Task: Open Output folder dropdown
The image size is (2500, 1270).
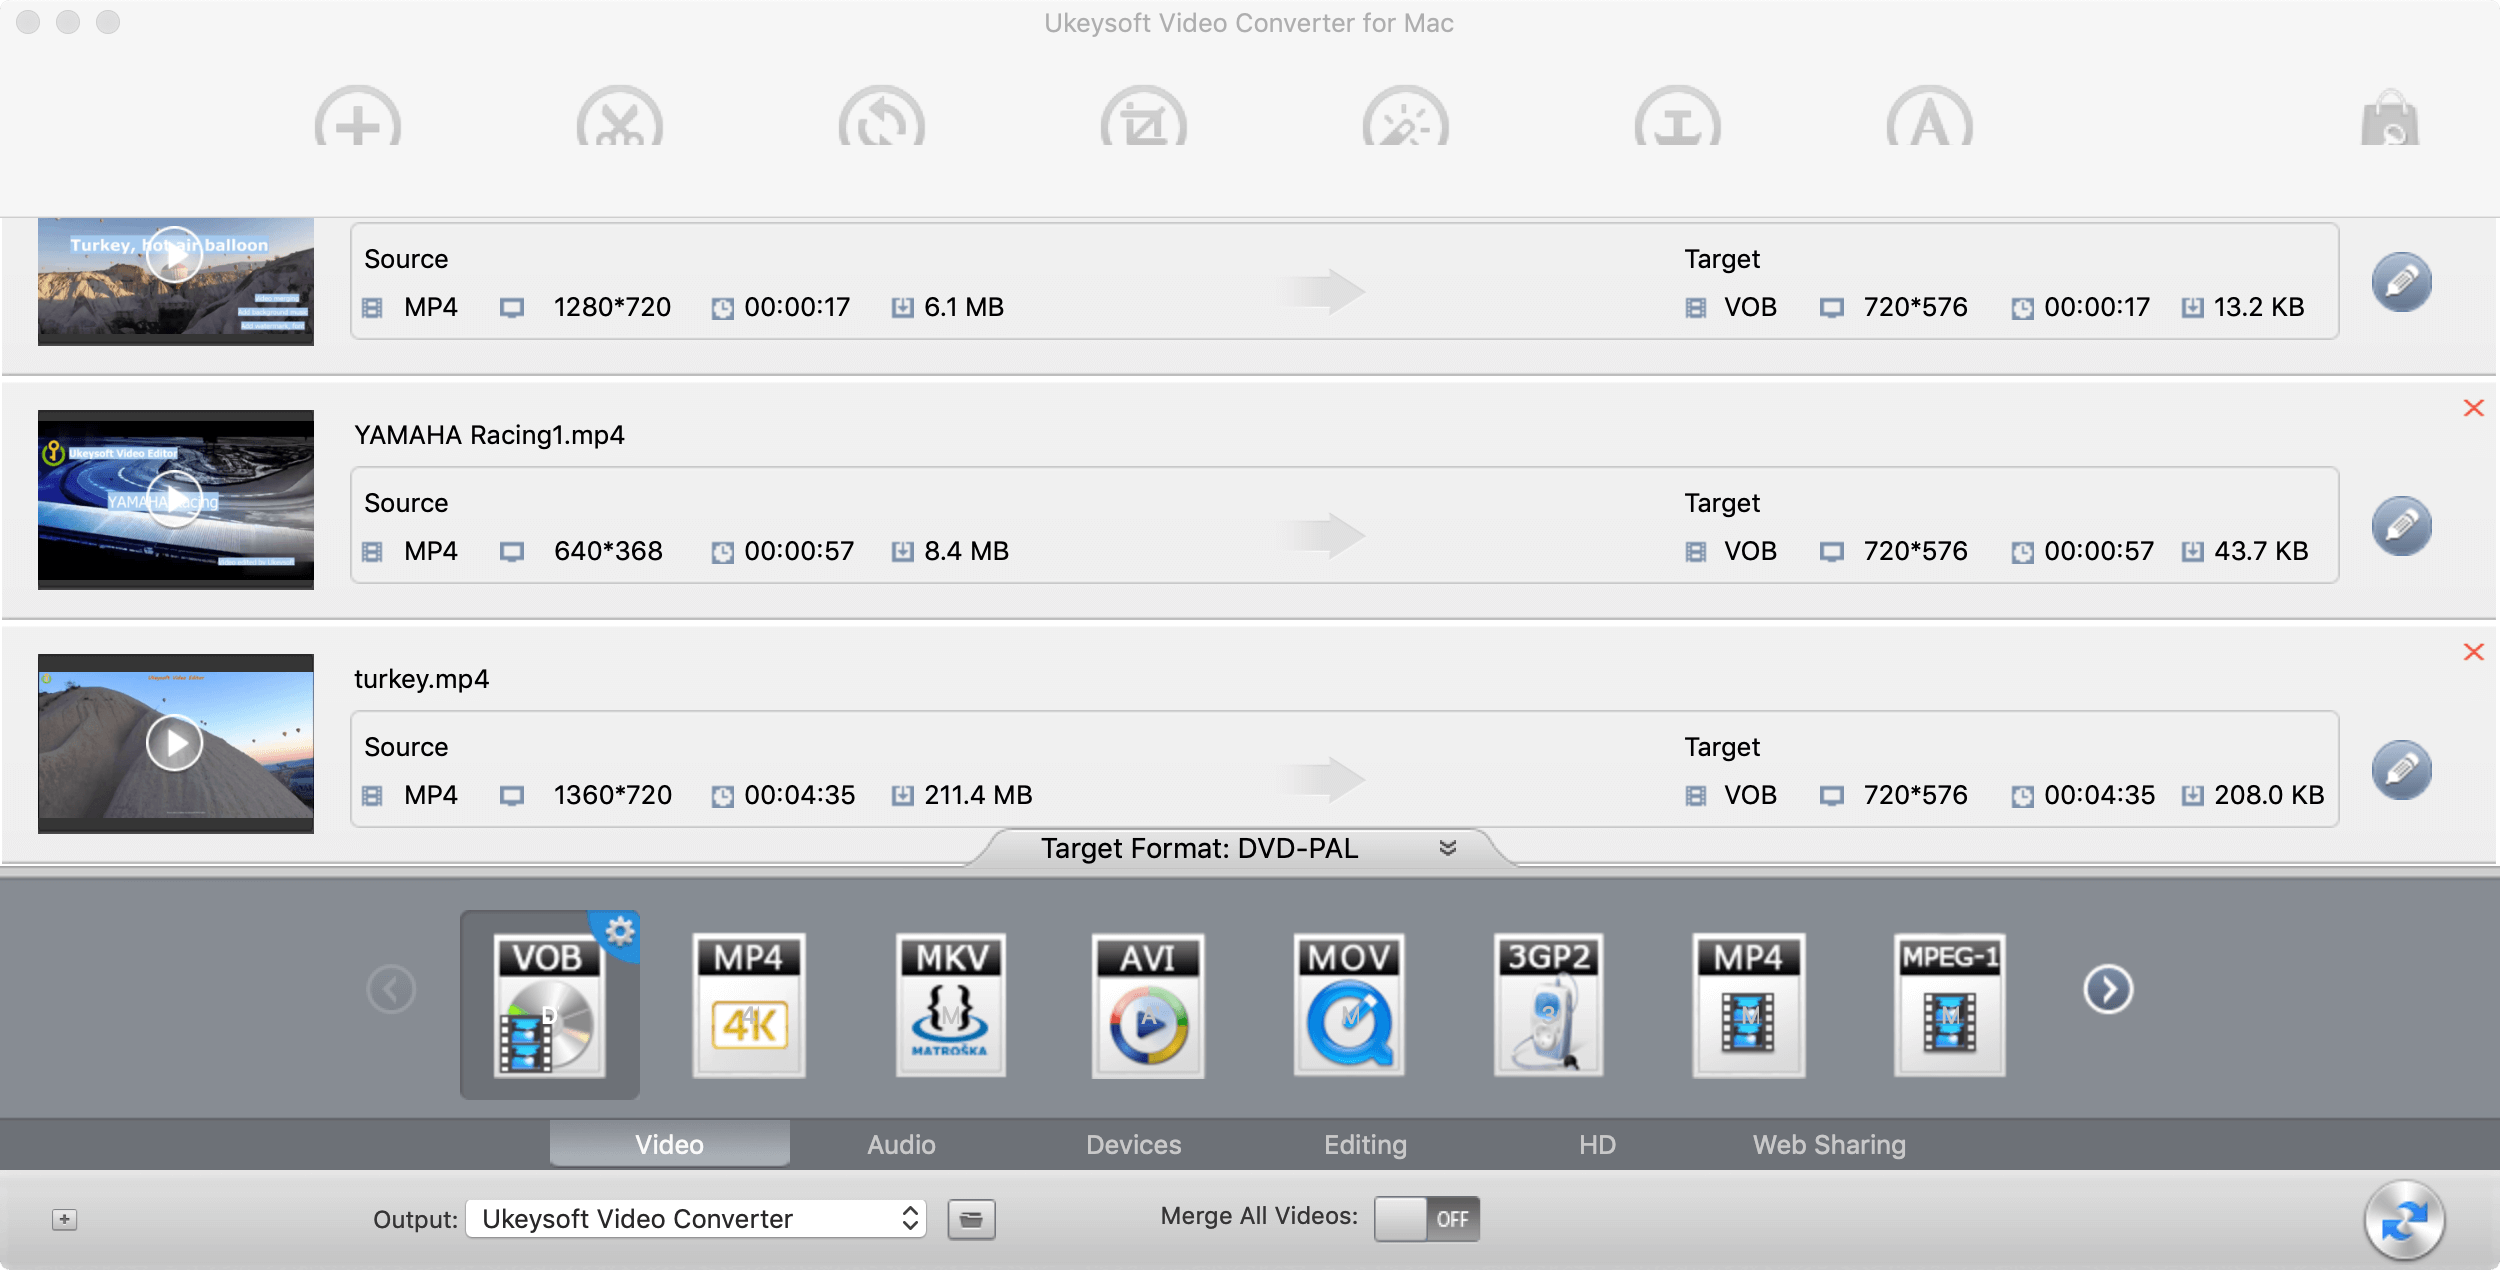Action: [x=910, y=1218]
